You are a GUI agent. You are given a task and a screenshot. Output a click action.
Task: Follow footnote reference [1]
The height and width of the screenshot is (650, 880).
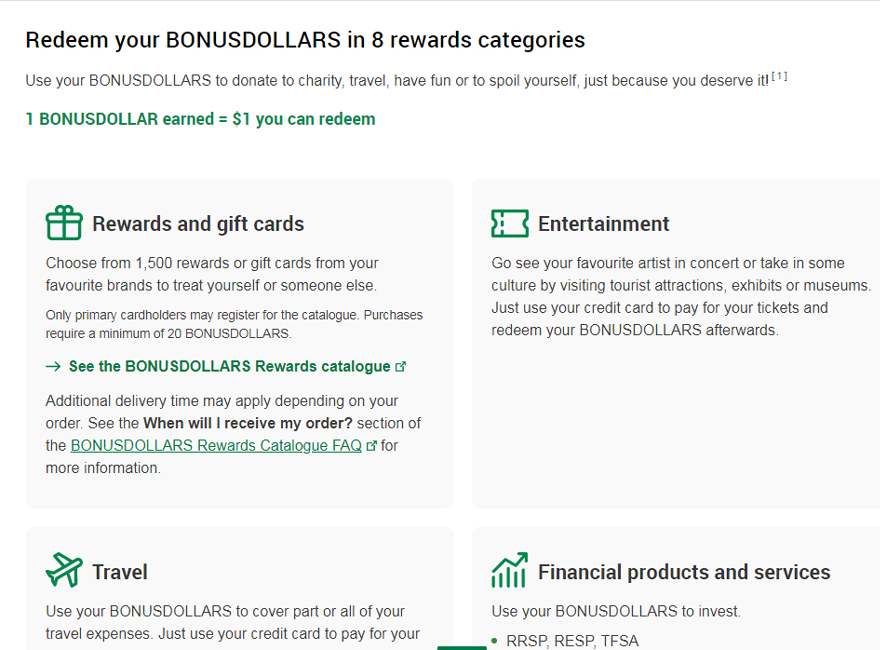click(x=779, y=76)
